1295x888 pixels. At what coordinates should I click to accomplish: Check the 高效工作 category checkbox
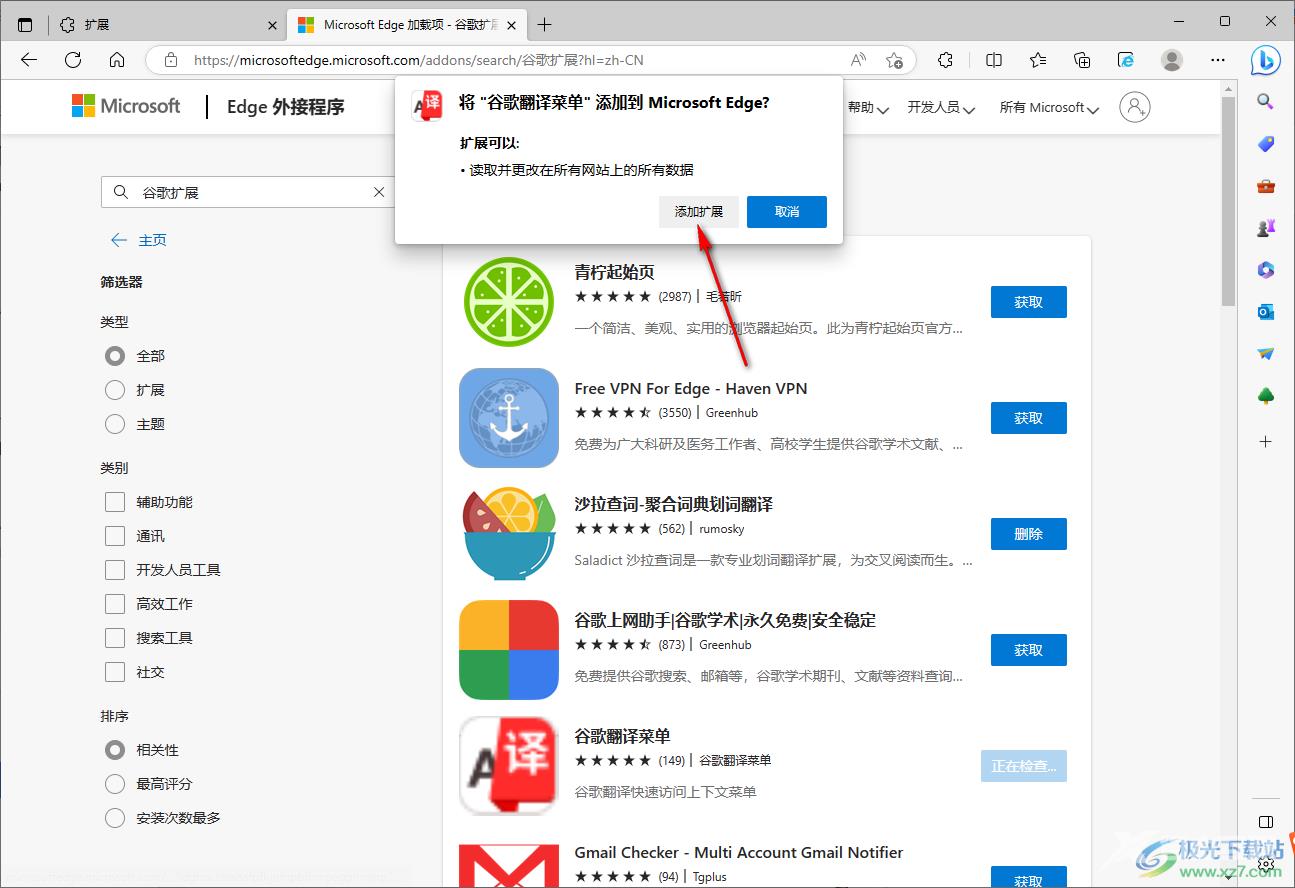115,604
